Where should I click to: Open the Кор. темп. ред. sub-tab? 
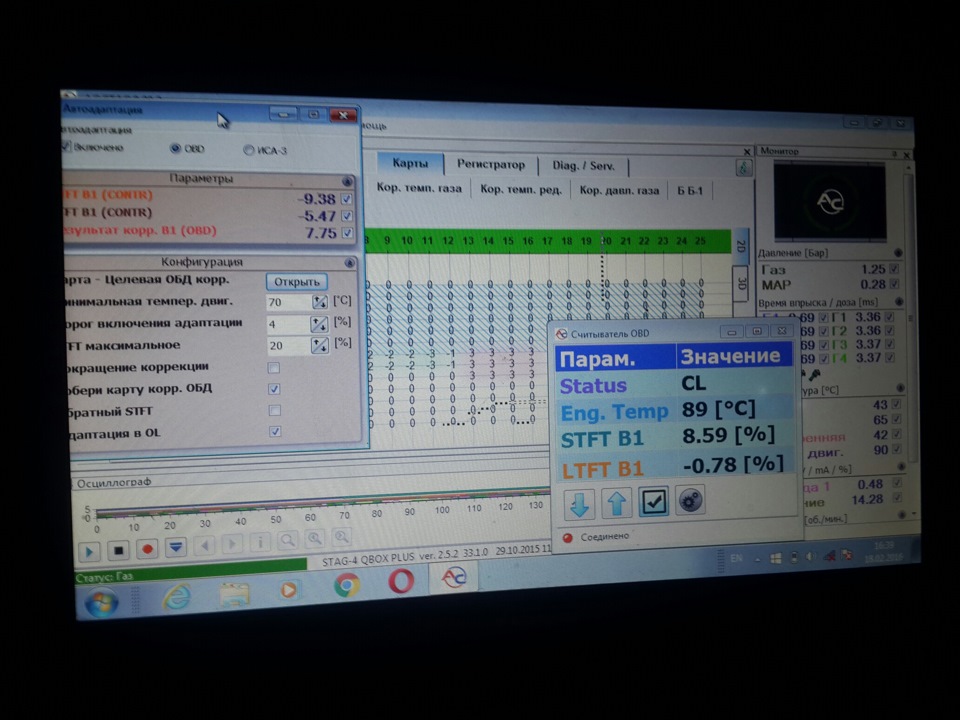point(521,189)
